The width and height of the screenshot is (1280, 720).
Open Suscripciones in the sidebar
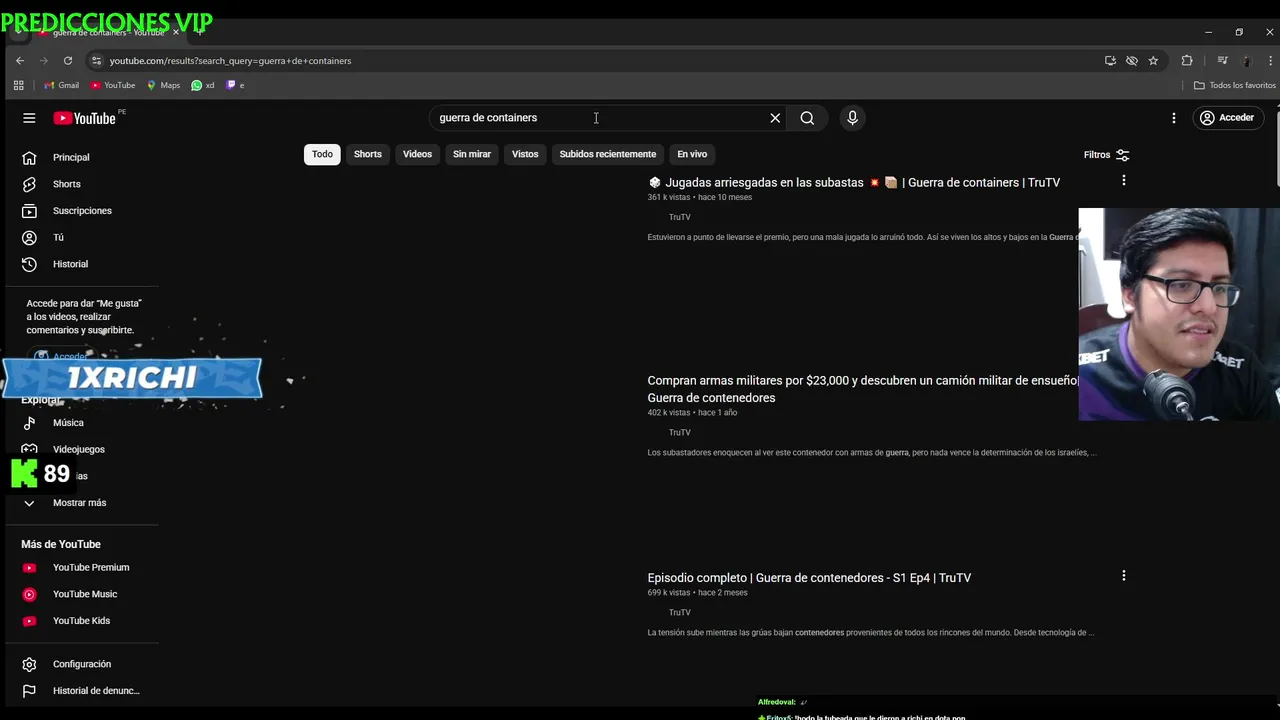point(81,211)
